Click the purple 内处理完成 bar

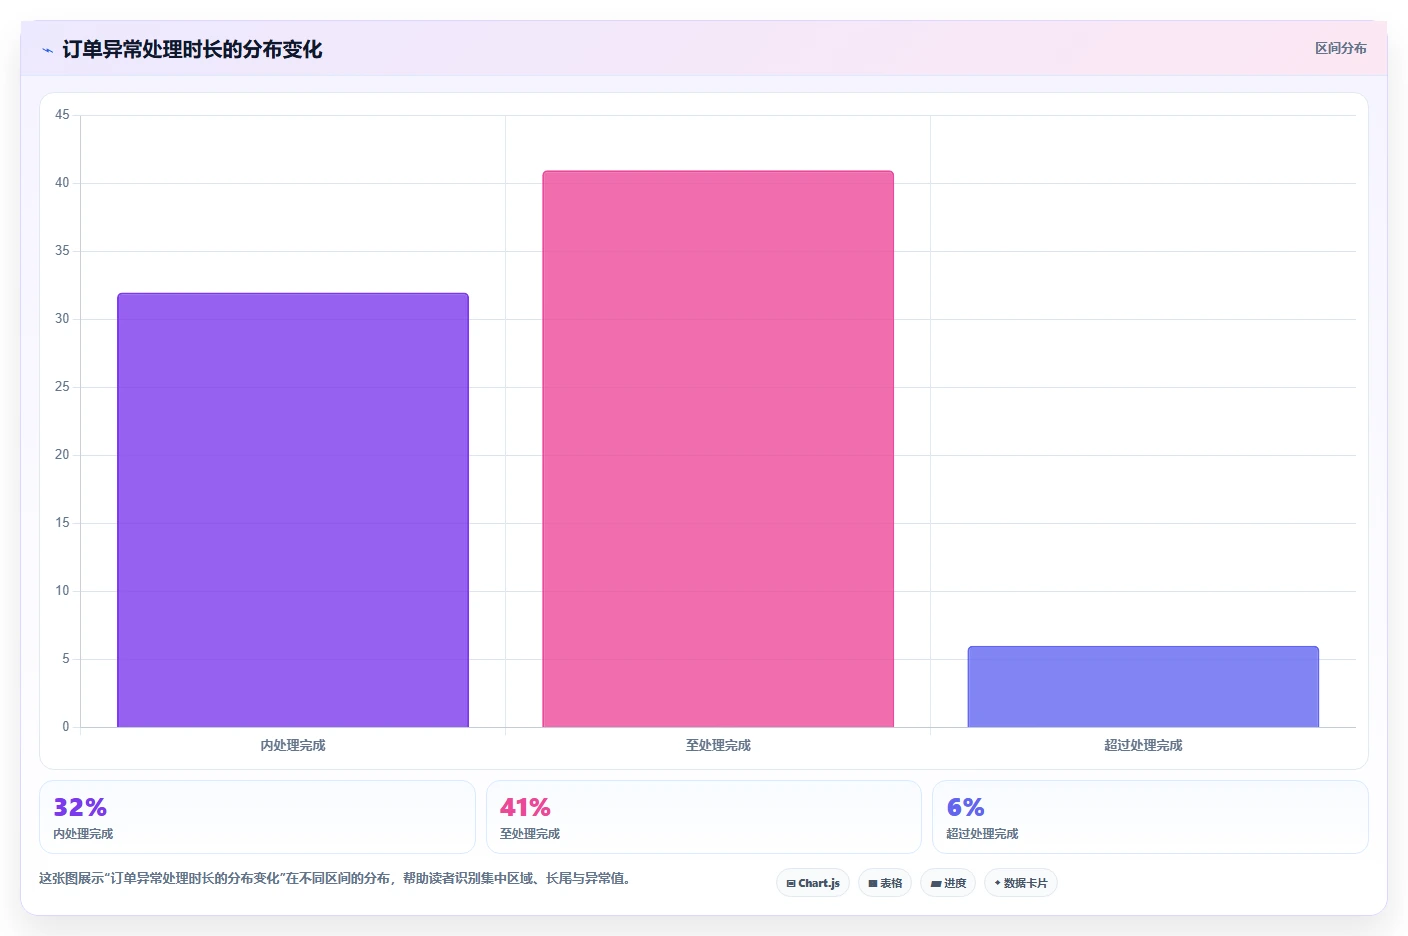(x=293, y=510)
